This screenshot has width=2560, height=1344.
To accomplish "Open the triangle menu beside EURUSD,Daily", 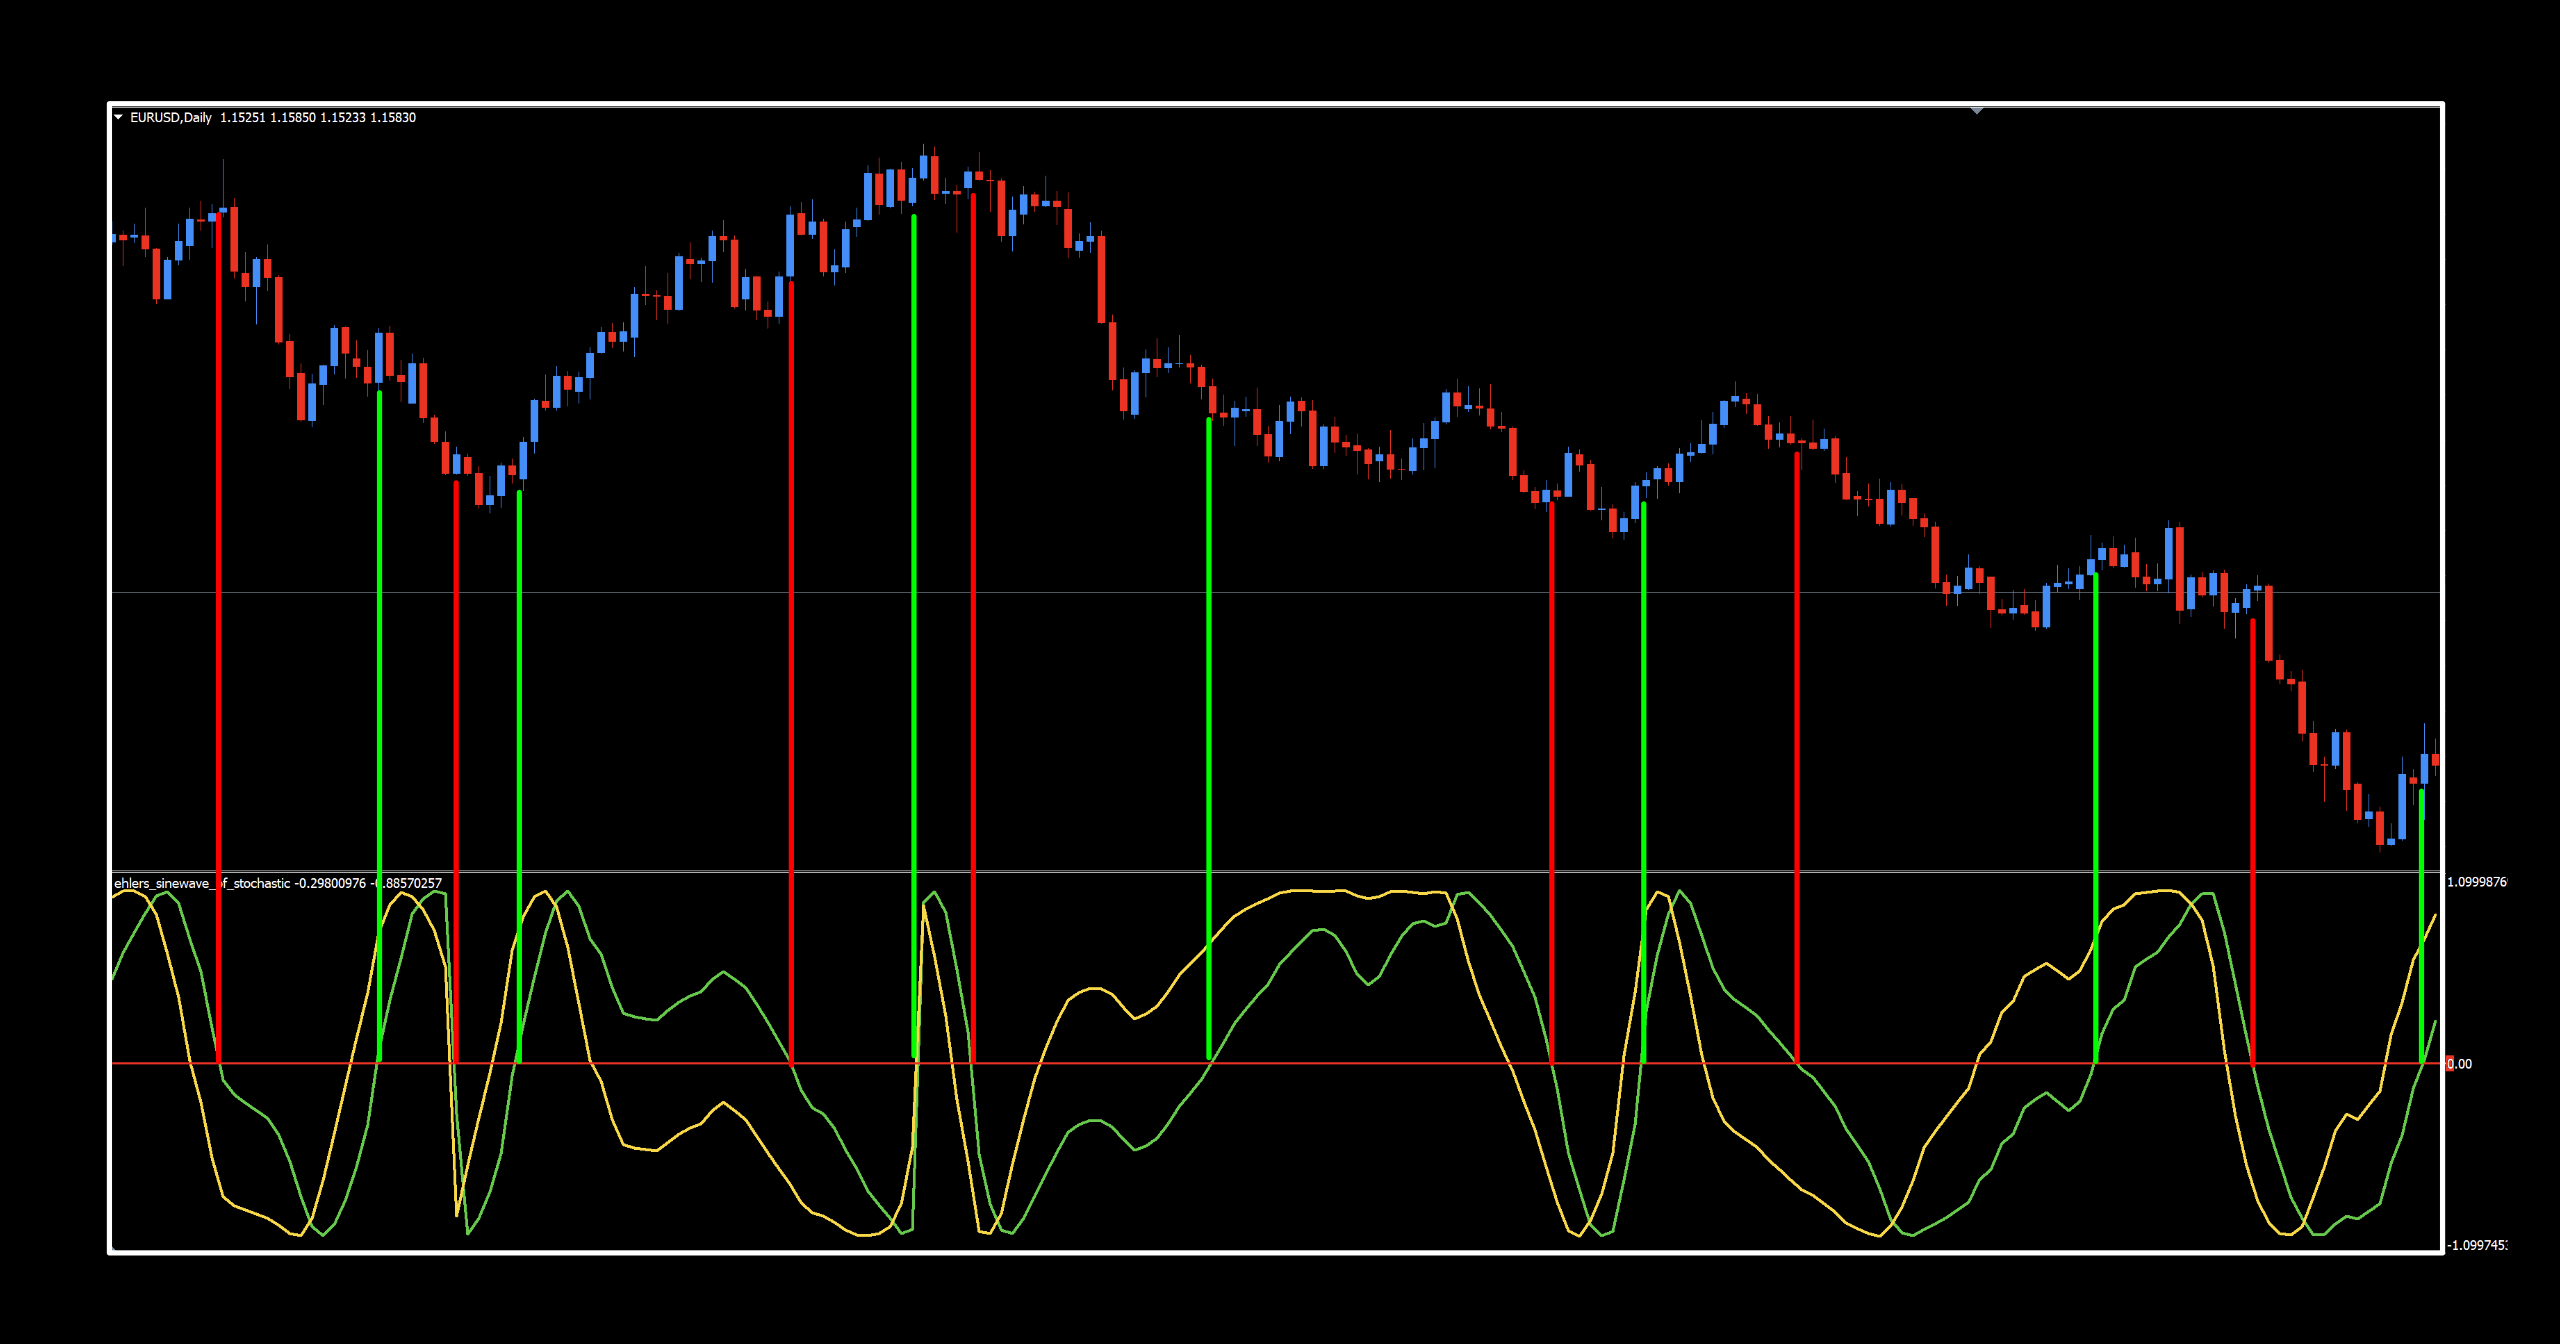I will pos(118,117).
